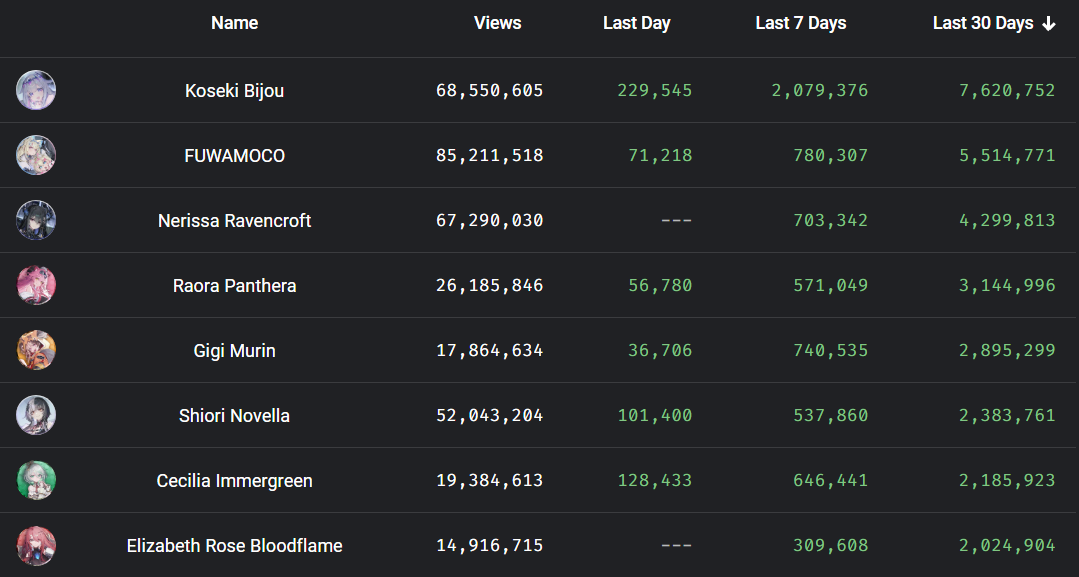Viewport: 1079px width, 577px height.
Task: Click Cecilia Immergreen's avatar icon
Action: (x=36, y=480)
